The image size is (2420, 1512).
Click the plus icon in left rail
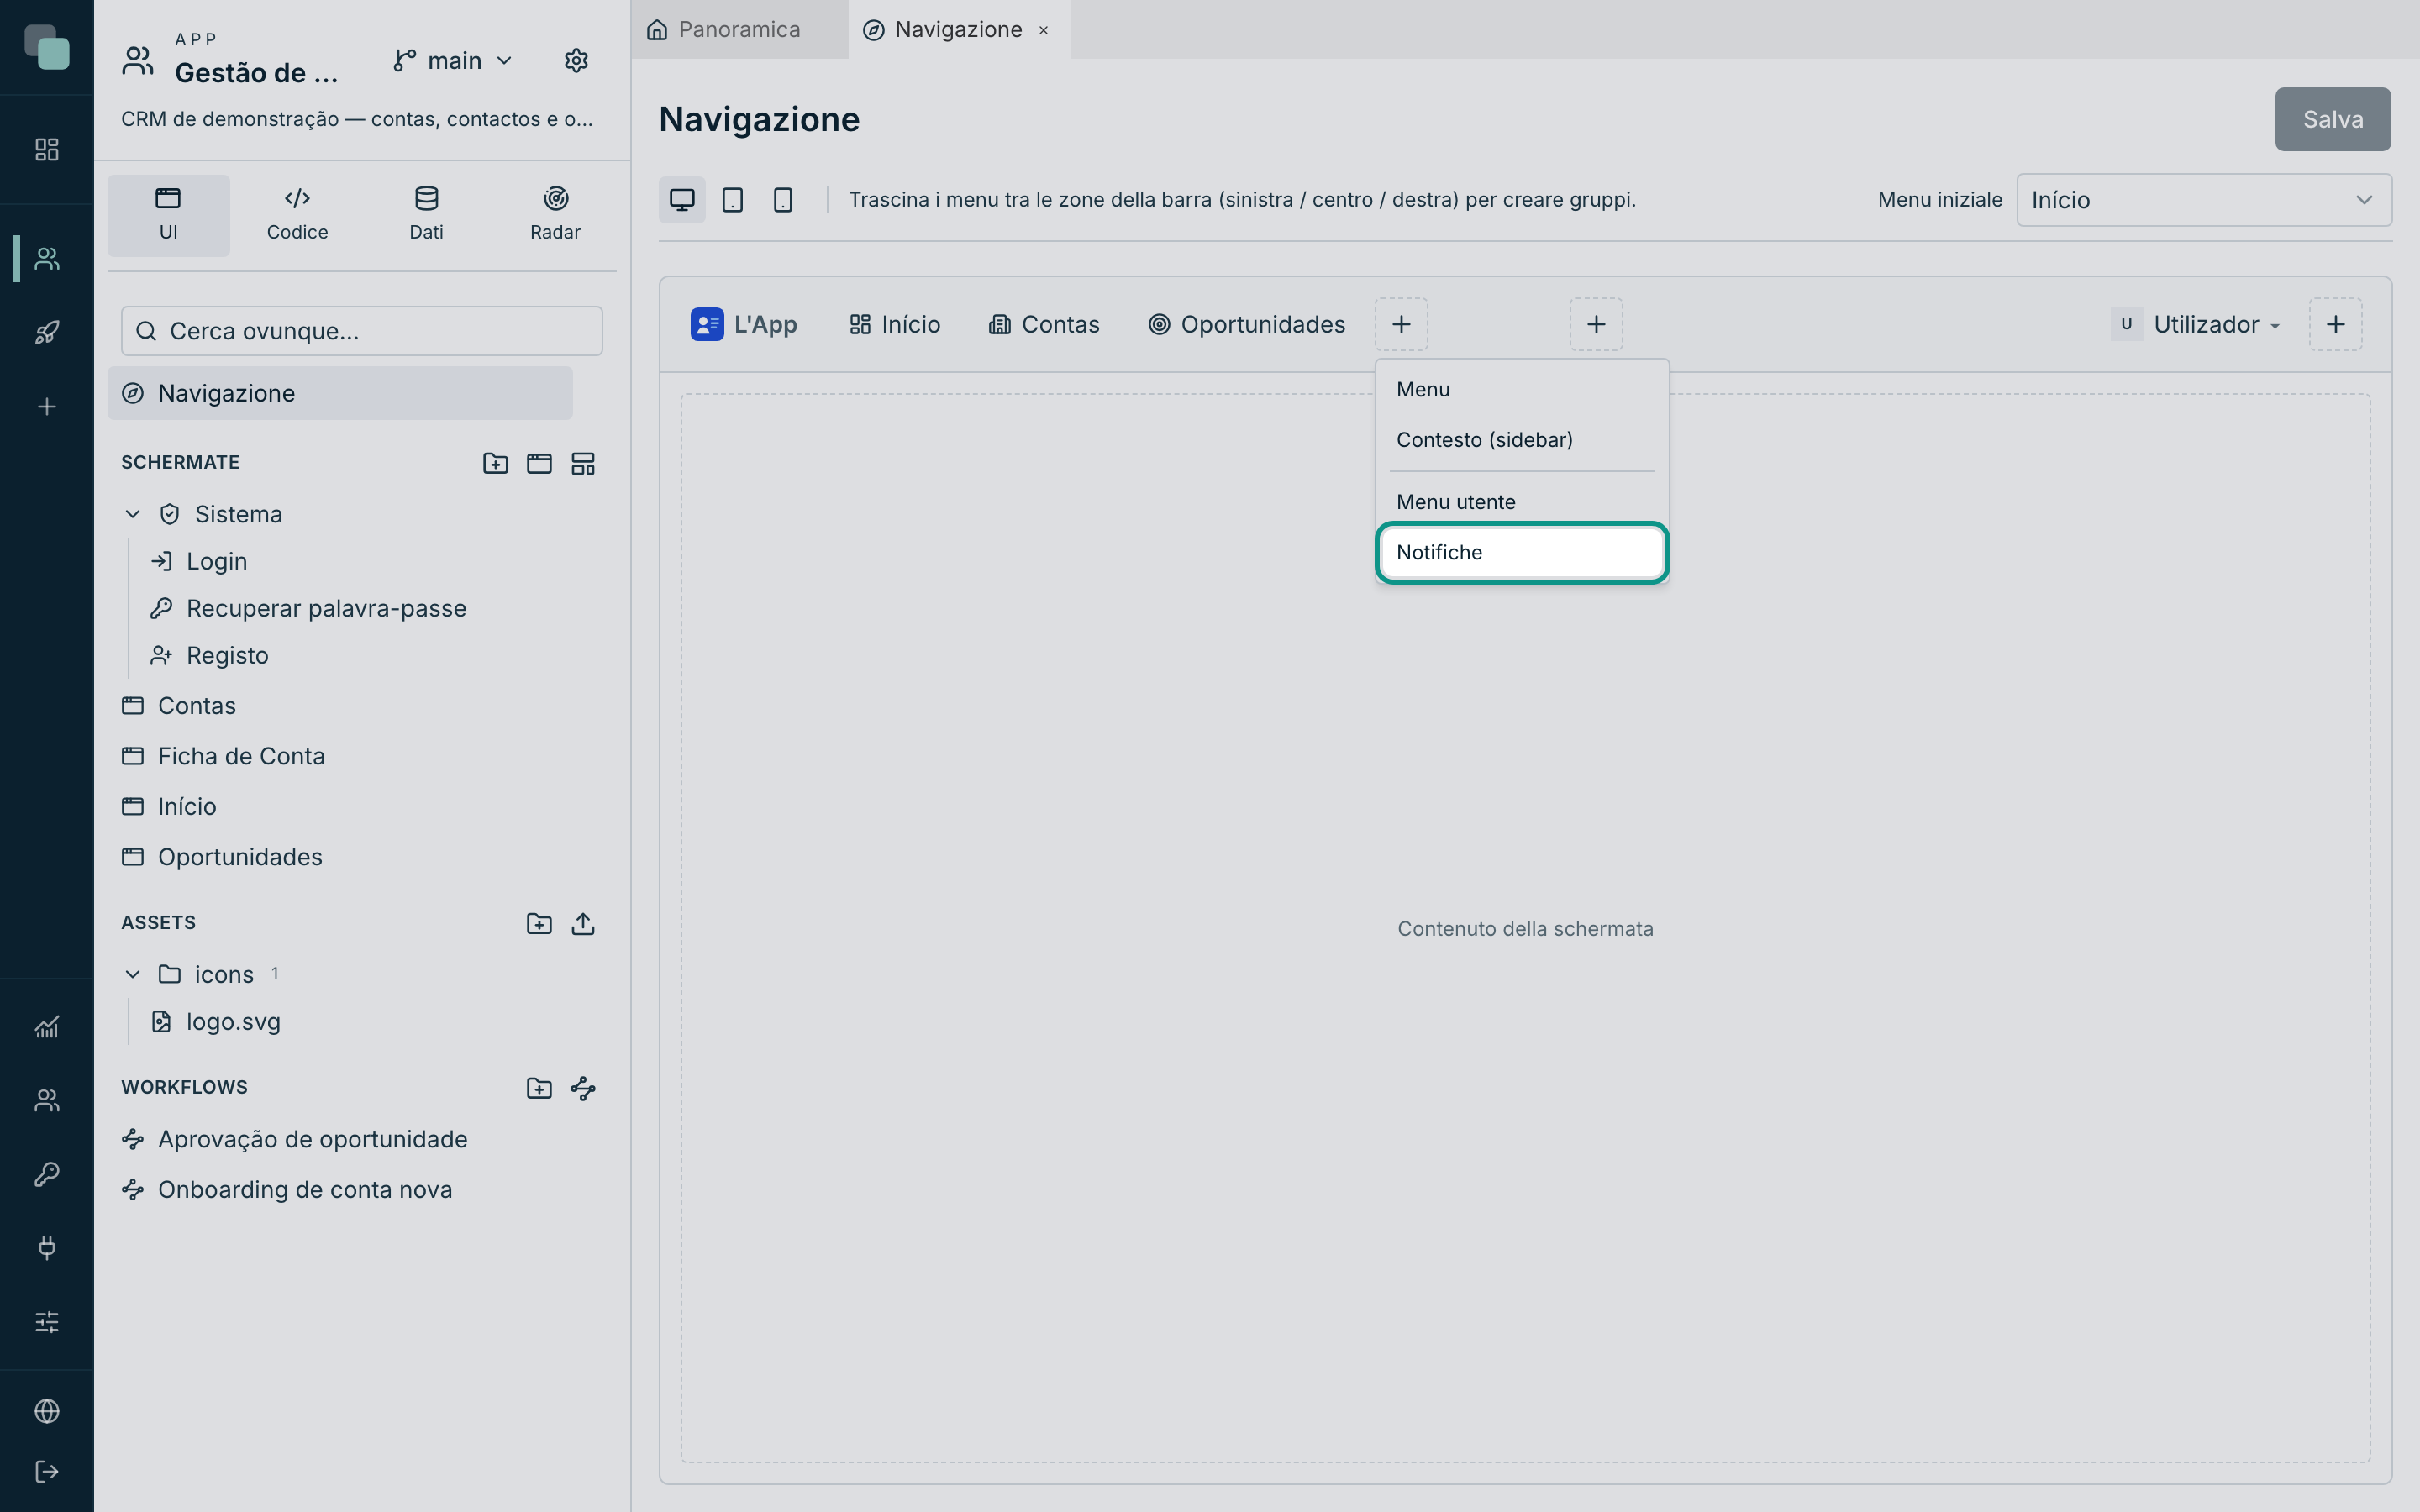tap(47, 406)
